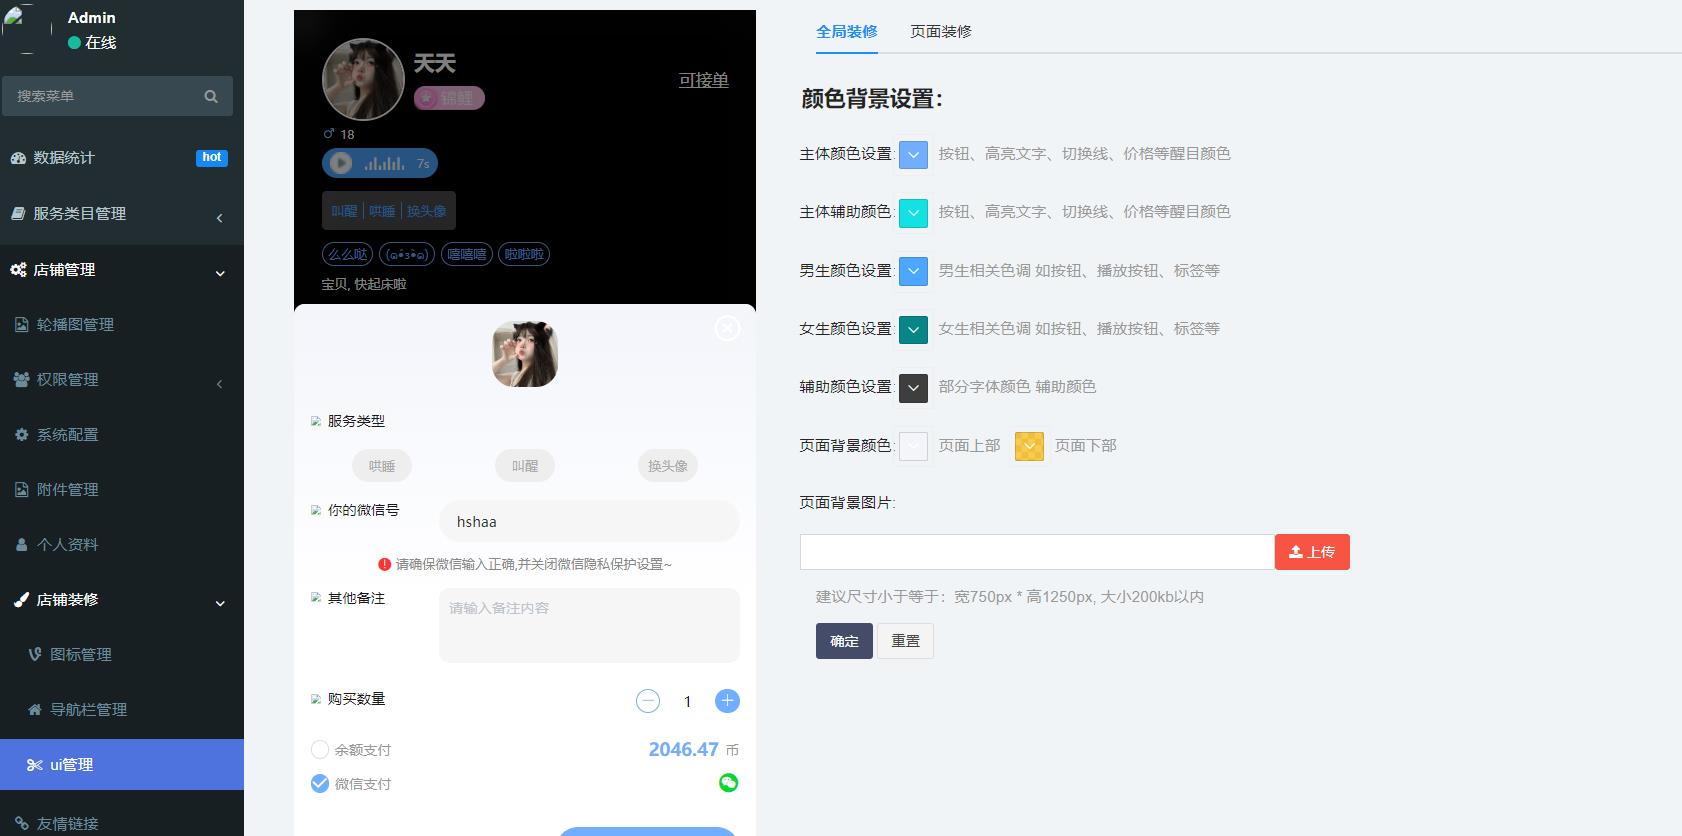The height and width of the screenshot is (836, 1682).
Task: Click the search magnifier icon in sidebar
Action: point(211,96)
